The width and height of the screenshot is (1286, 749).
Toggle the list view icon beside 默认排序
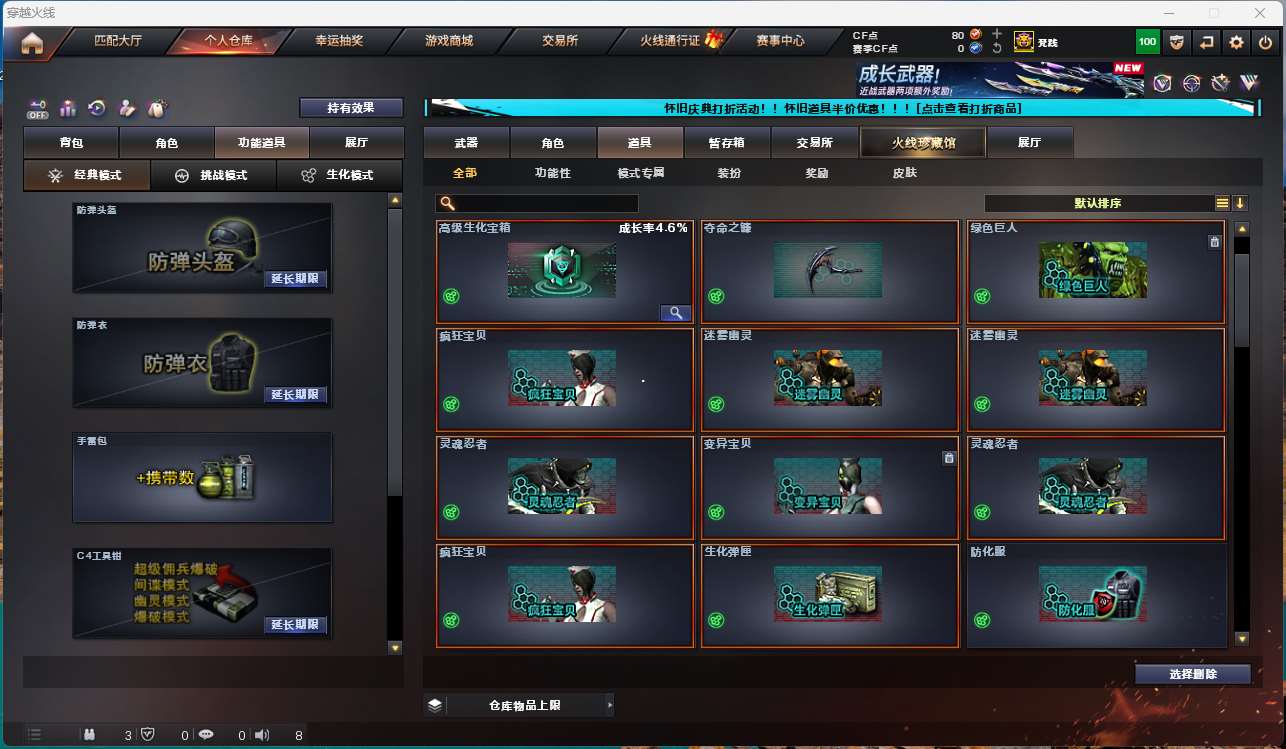pos(1222,203)
